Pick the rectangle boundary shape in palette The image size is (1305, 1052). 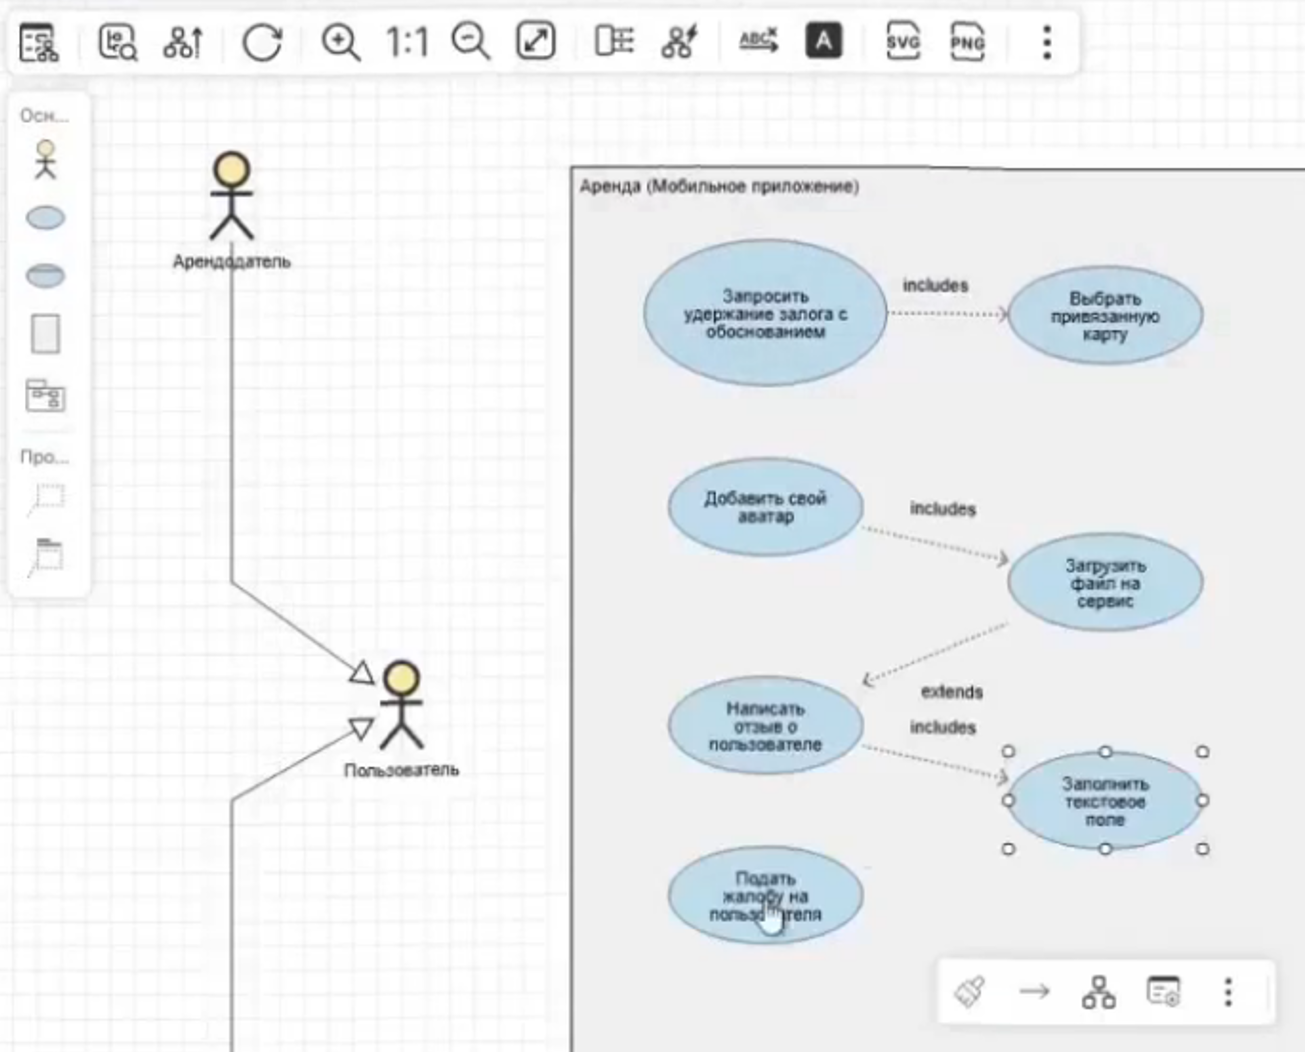tap(45, 334)
